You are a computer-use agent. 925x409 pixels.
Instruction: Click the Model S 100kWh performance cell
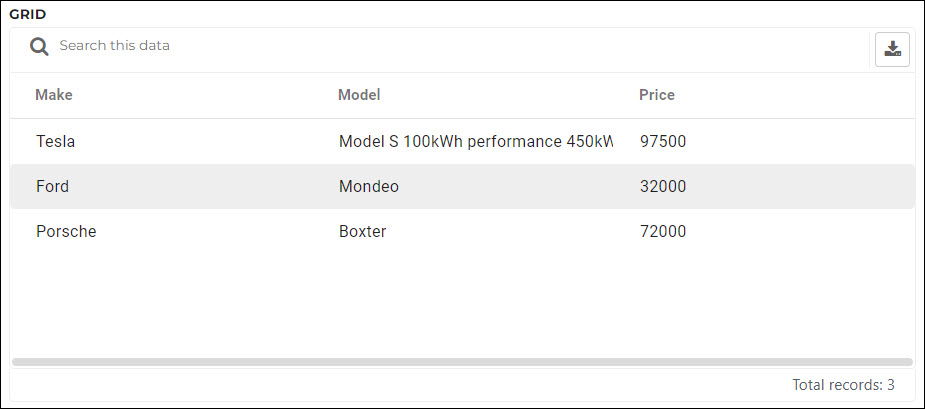point(475,142)
